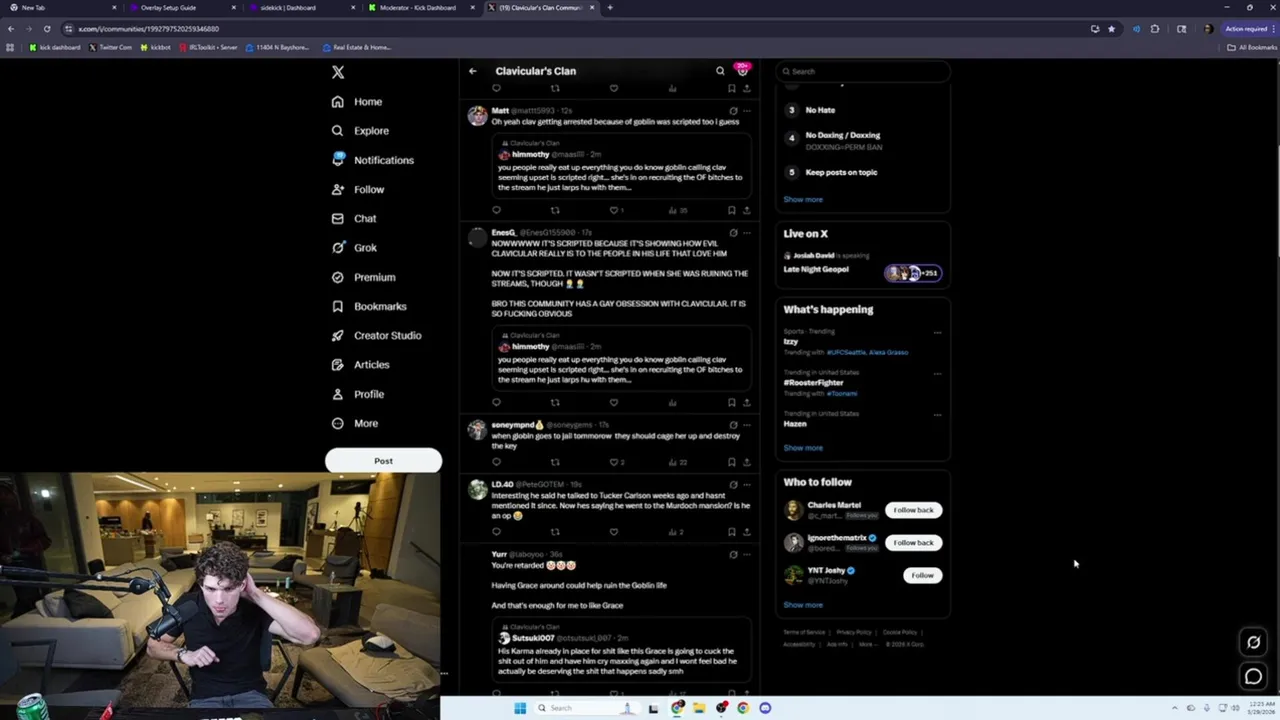This screenshot has height=720, width=1280.
Task: Open more menu on LD.40 post
Action: click(x=746, y=485)
